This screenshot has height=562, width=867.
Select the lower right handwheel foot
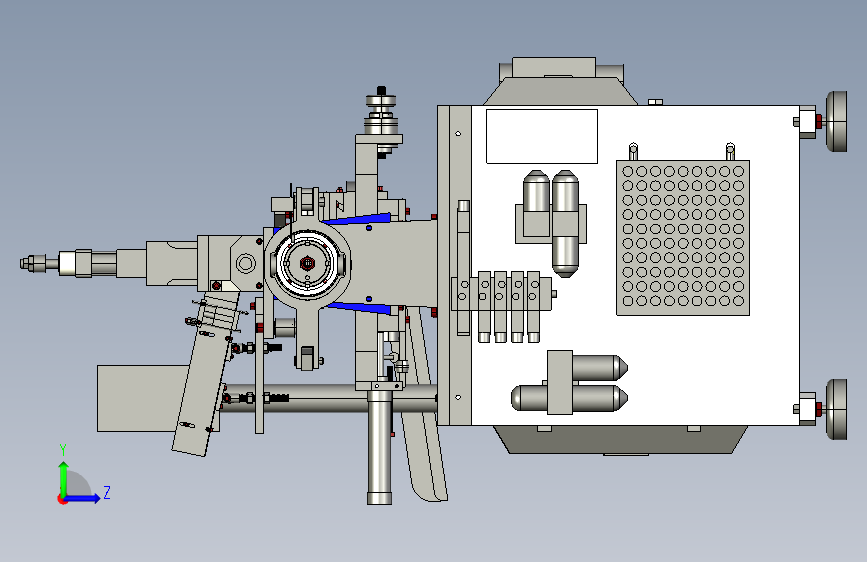[837, 409]
